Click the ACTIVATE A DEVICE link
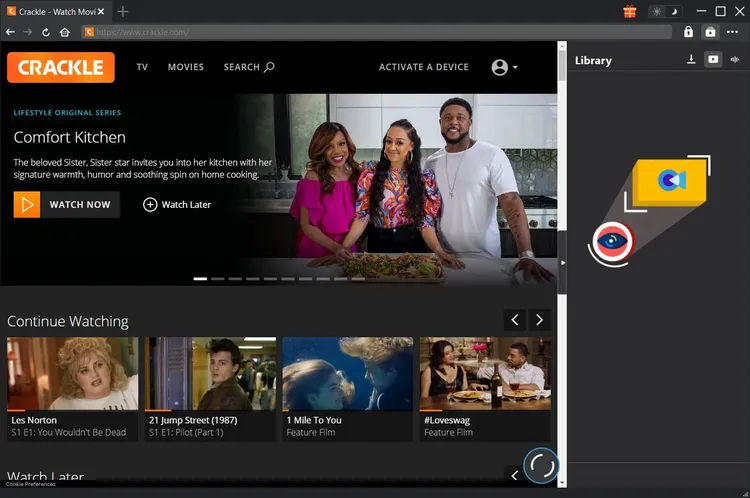The width and height of the screenshot is (750, 498). pos(423,67)
